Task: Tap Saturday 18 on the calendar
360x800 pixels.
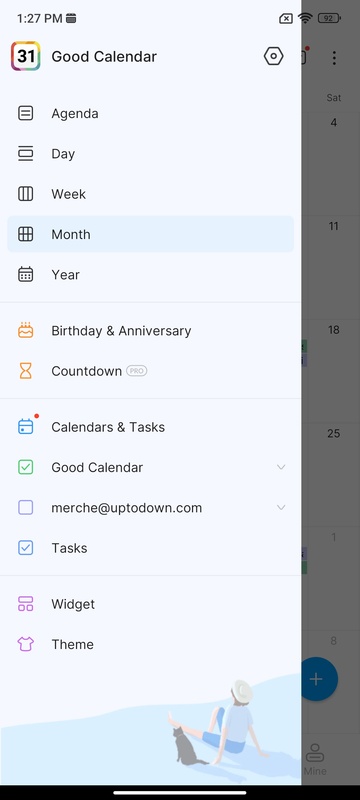Action: (333, 330)
